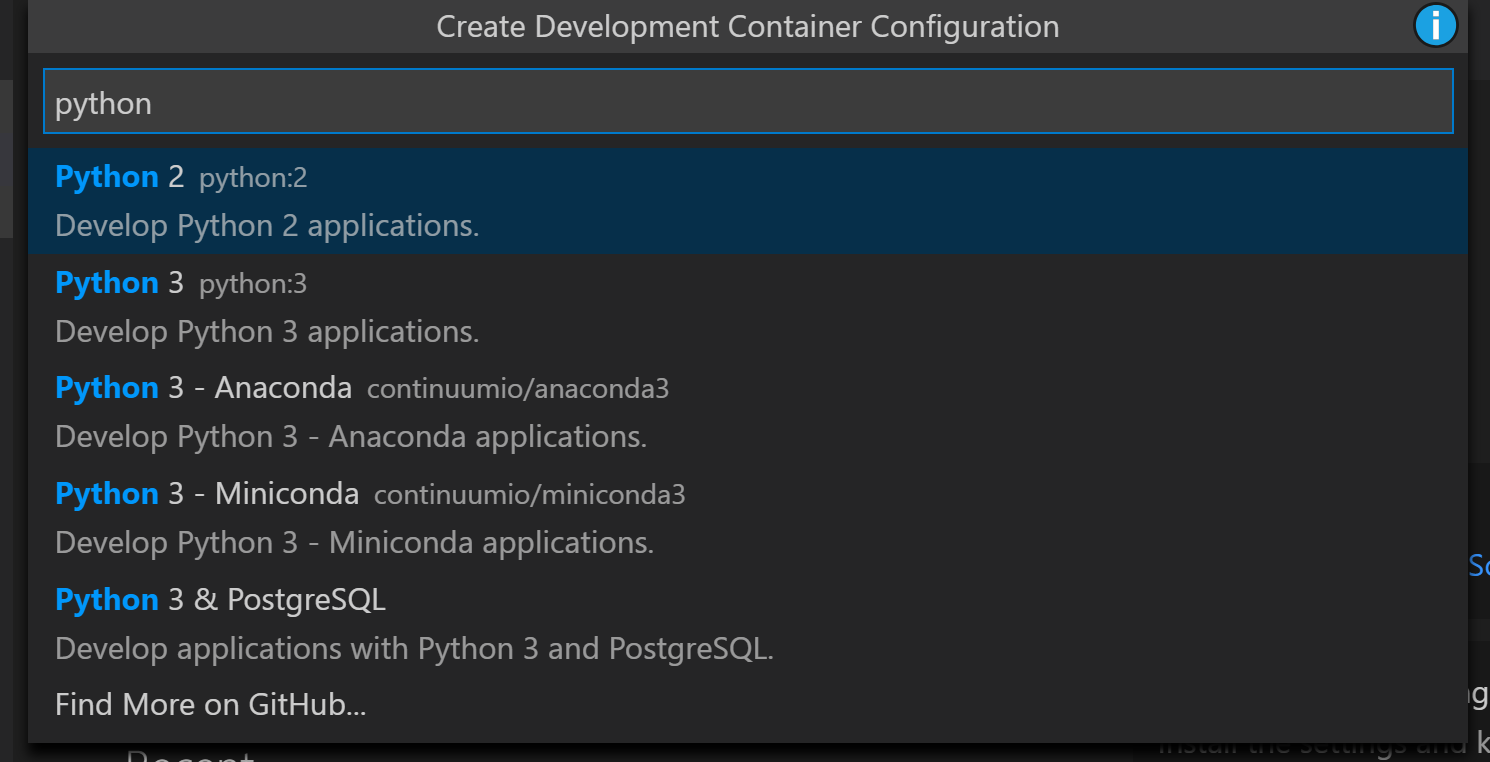Click "Develop Python 3 applications." description
Screen dimensions: 1490x762
pyautogui.click(x=267, y=332)
